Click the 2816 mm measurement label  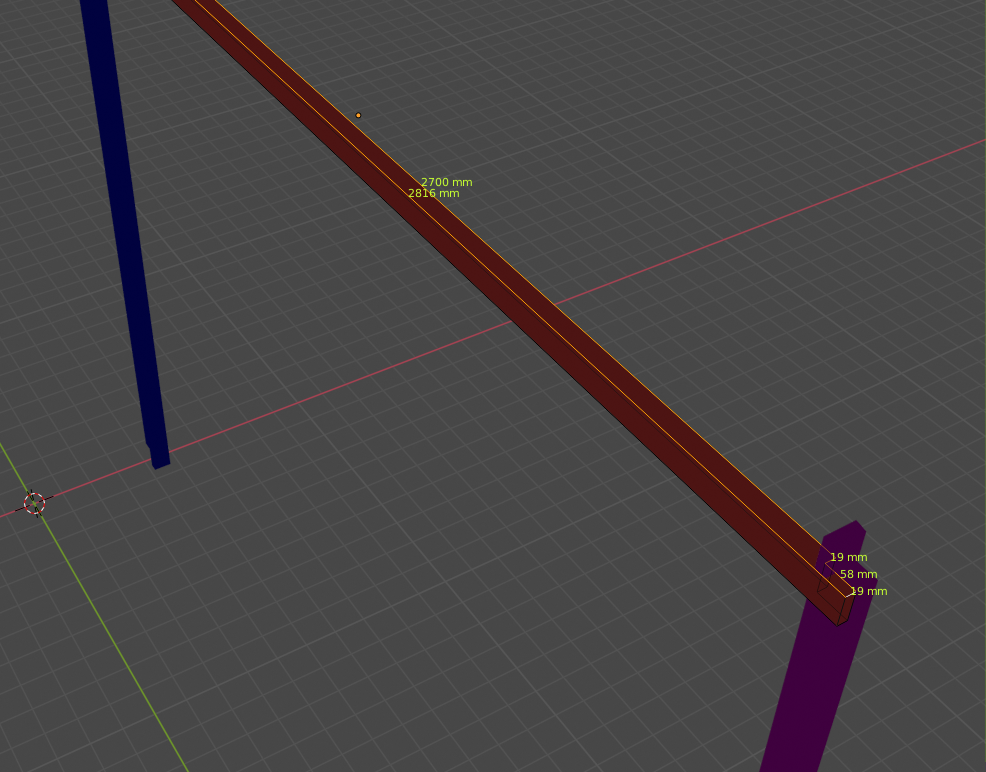(433, 194)
